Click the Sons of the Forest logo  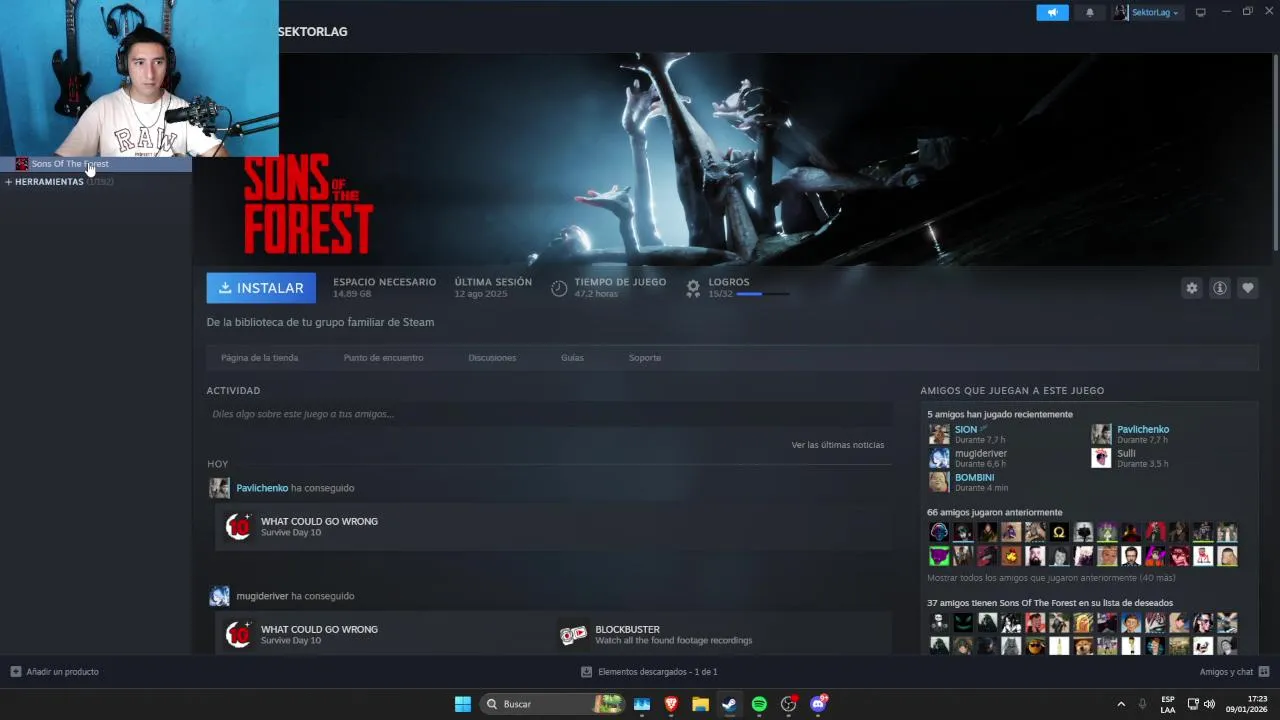308,205
